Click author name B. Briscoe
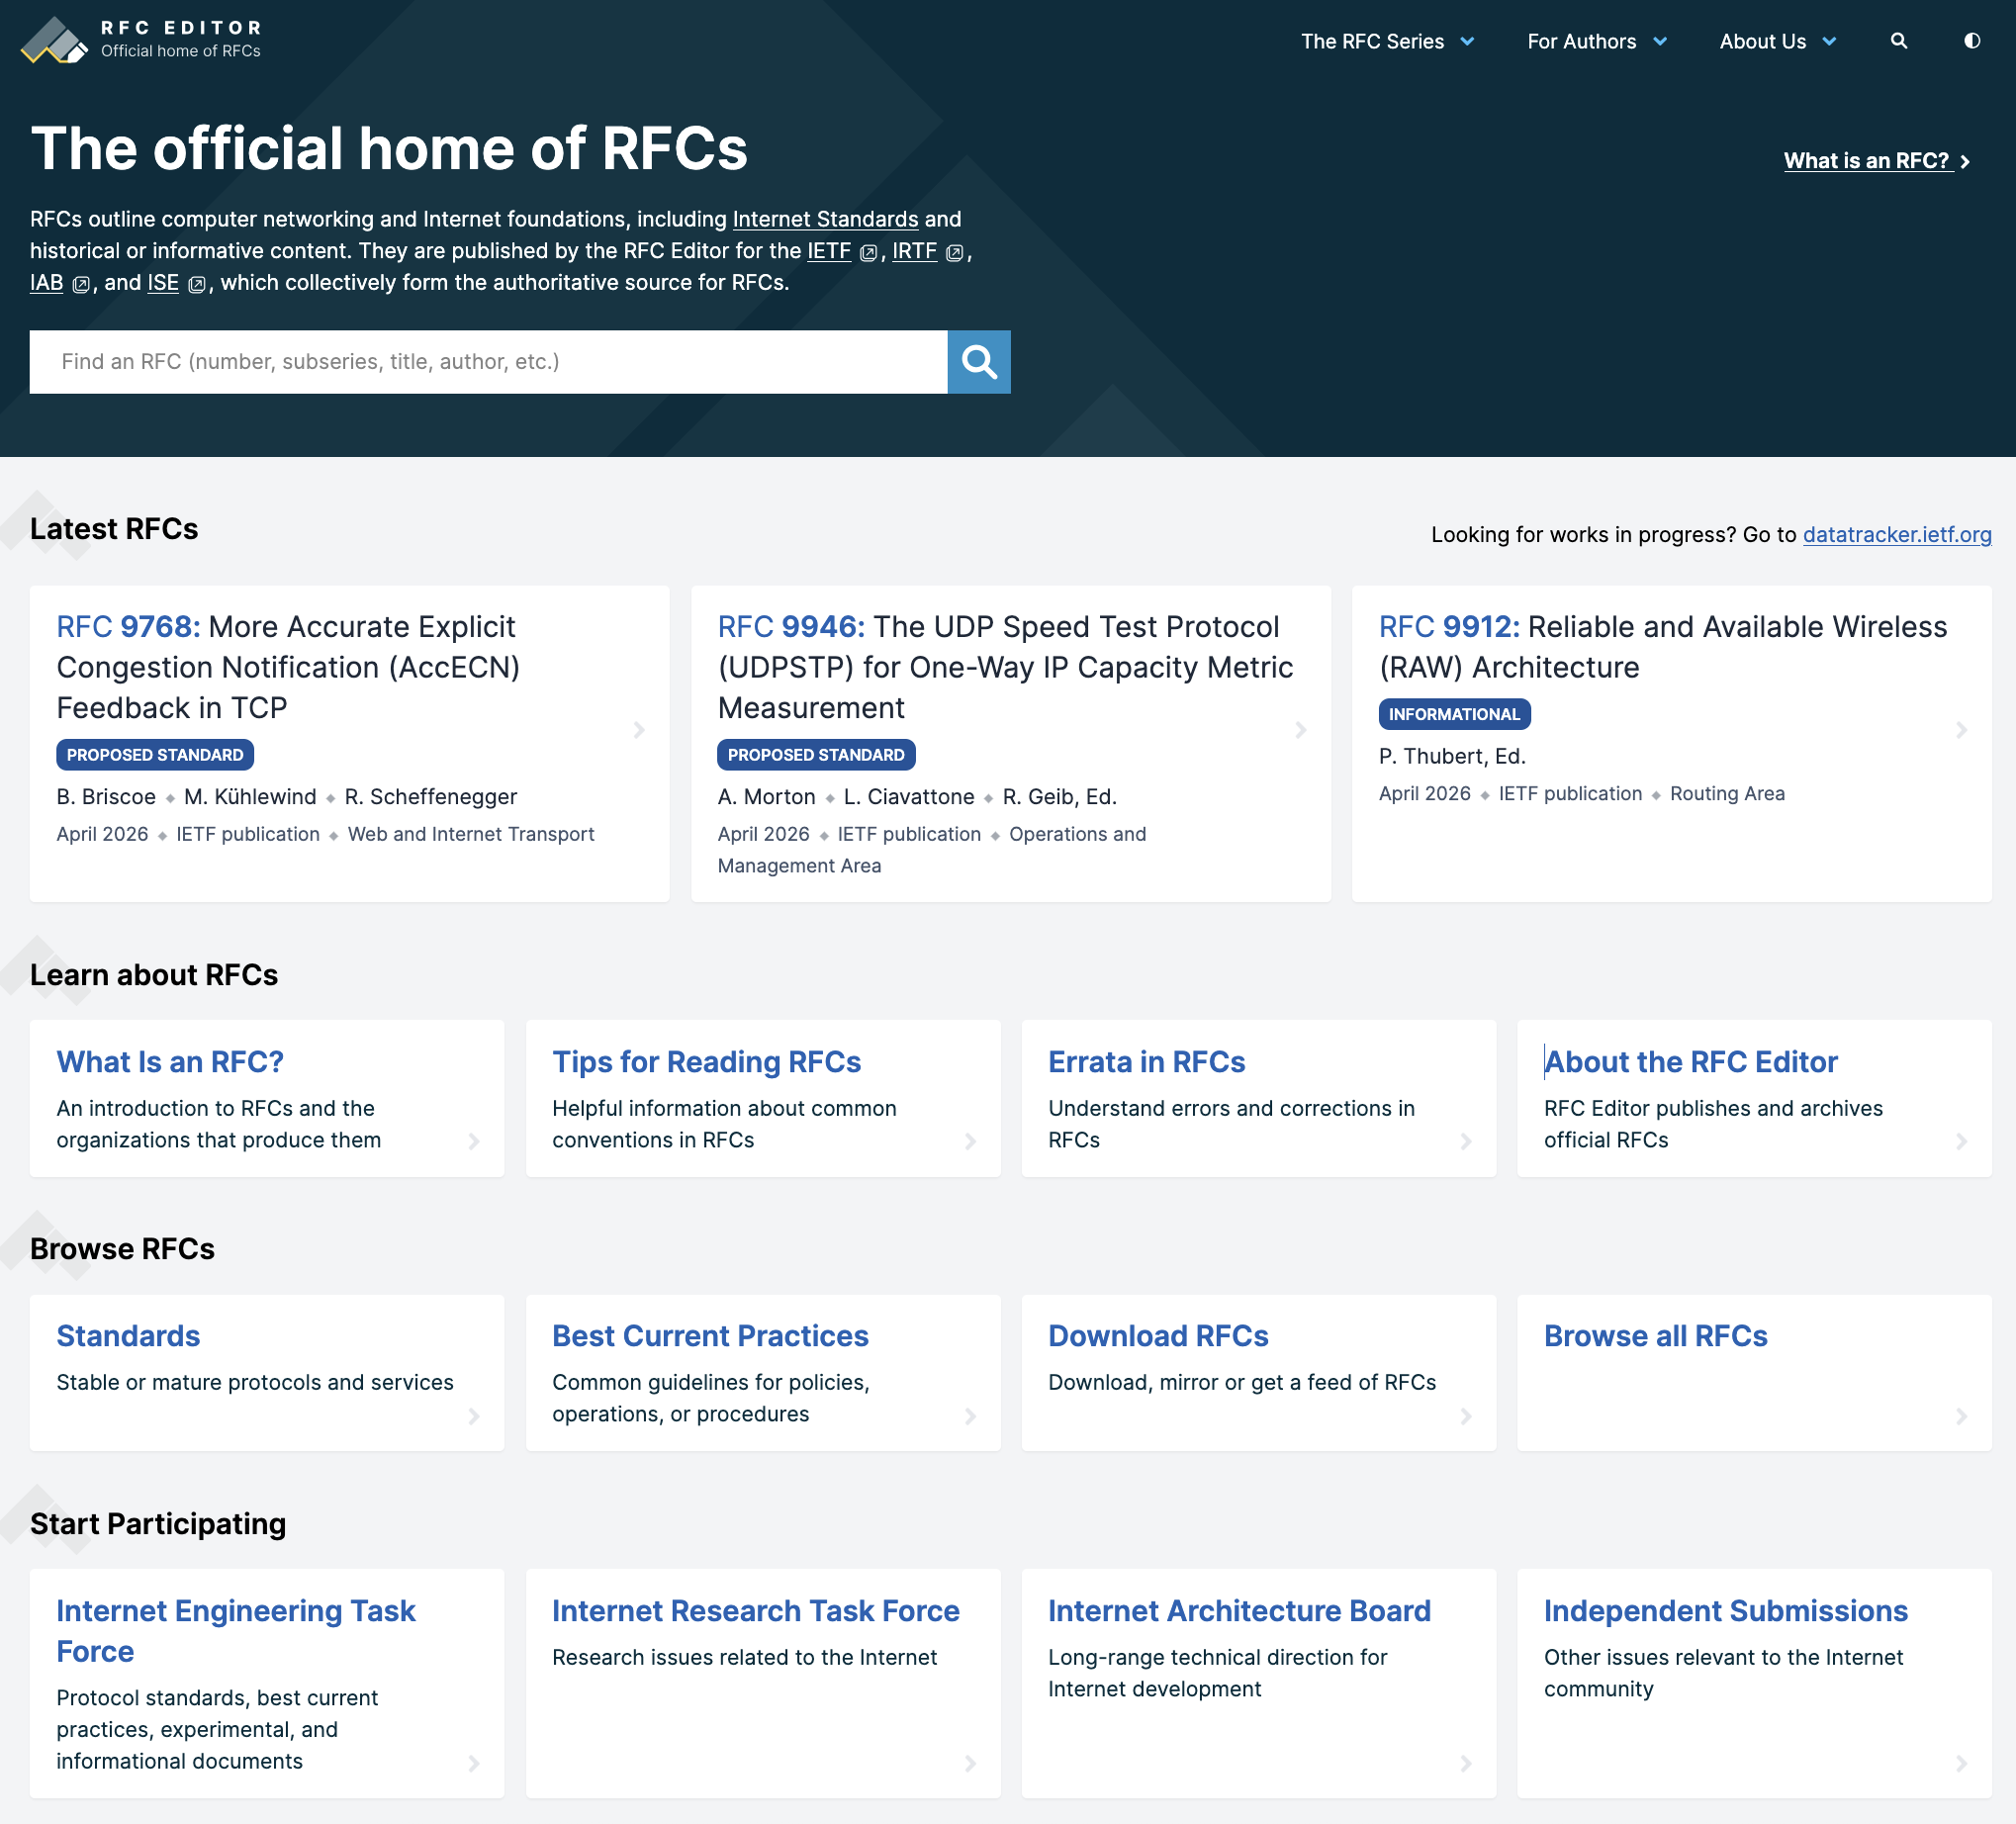 [x=106, y=797]
